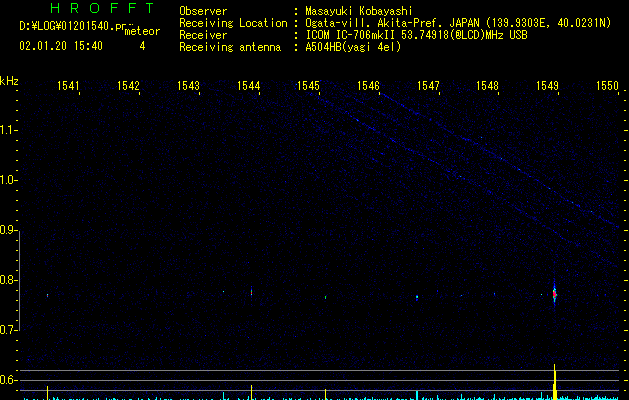The image size is (629, 400).
Task: Click the yellow power peak near 1544
Action: 252,392
